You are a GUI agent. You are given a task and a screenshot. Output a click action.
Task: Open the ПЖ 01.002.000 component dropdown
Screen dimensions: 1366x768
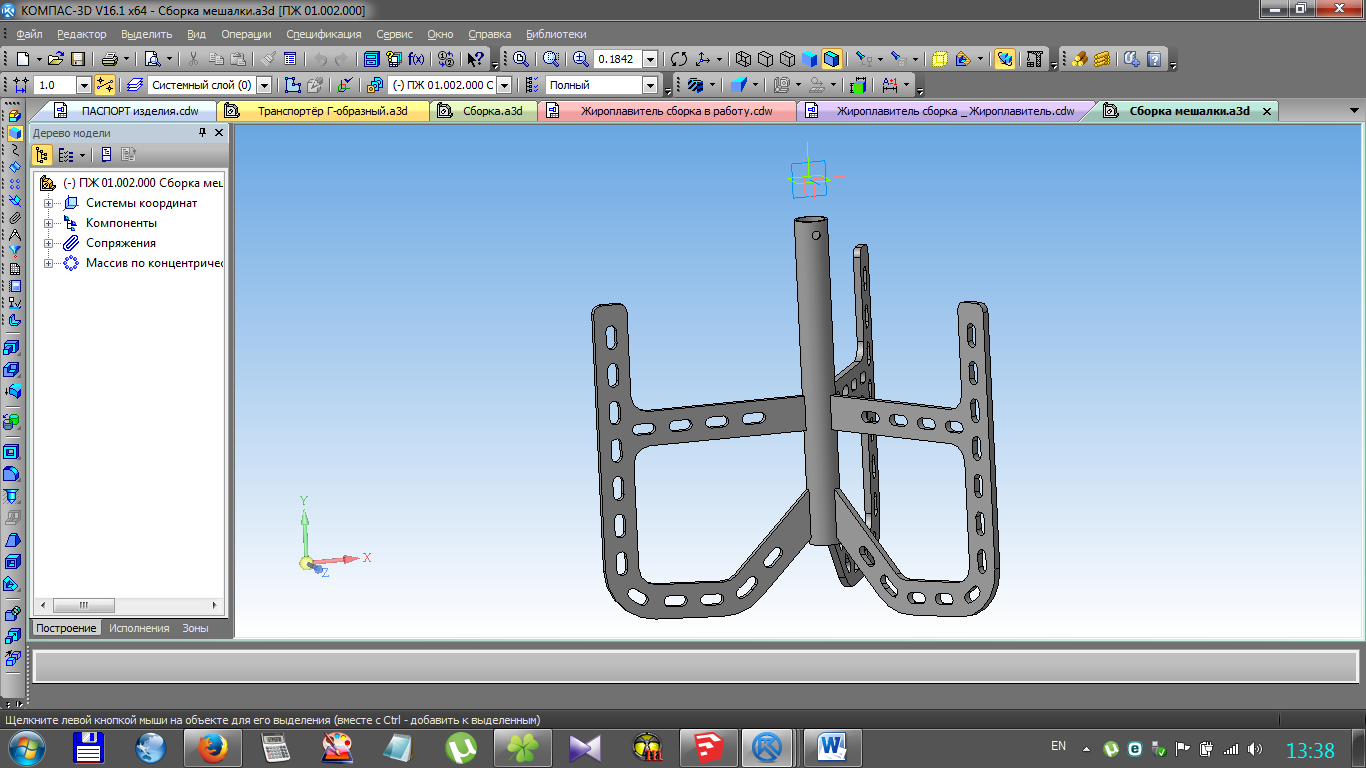(504, 85)
